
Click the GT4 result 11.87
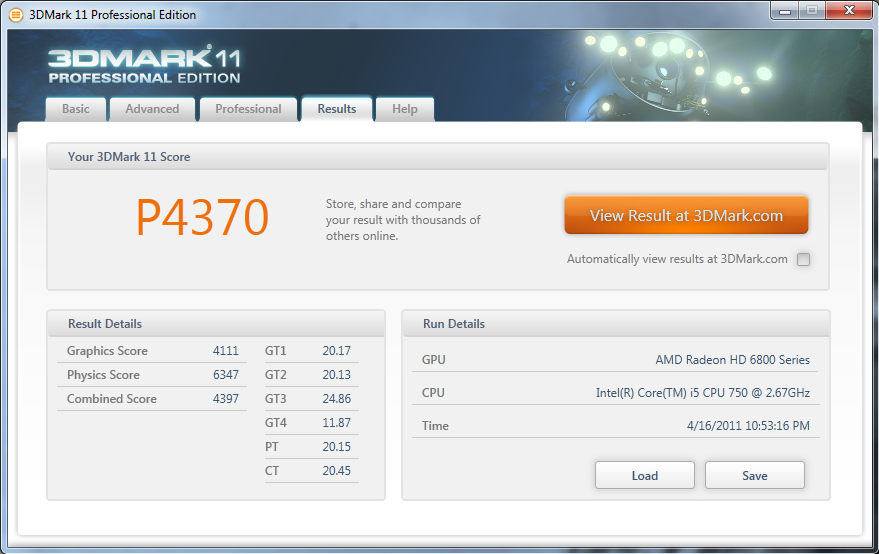(x=336, y=423)
